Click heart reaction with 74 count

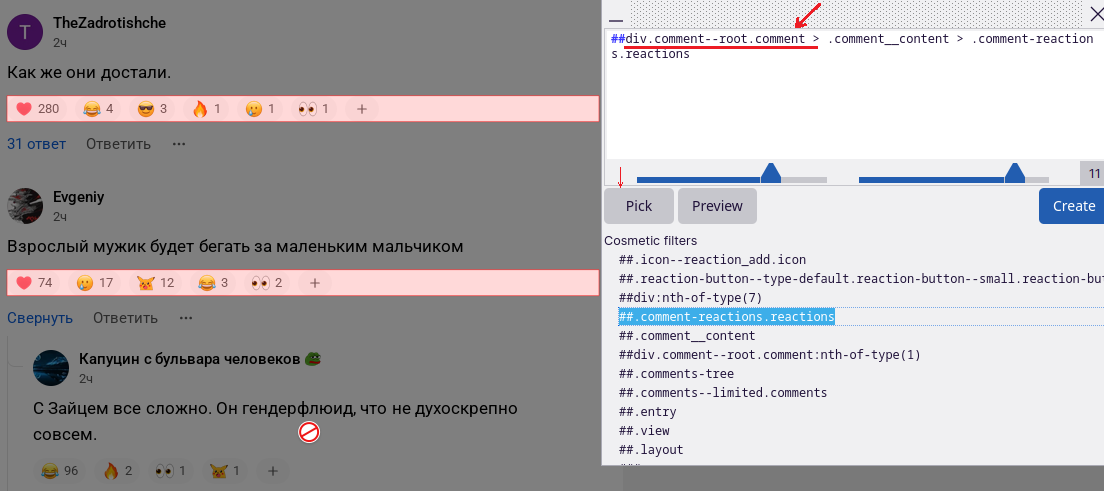[35, 283]
